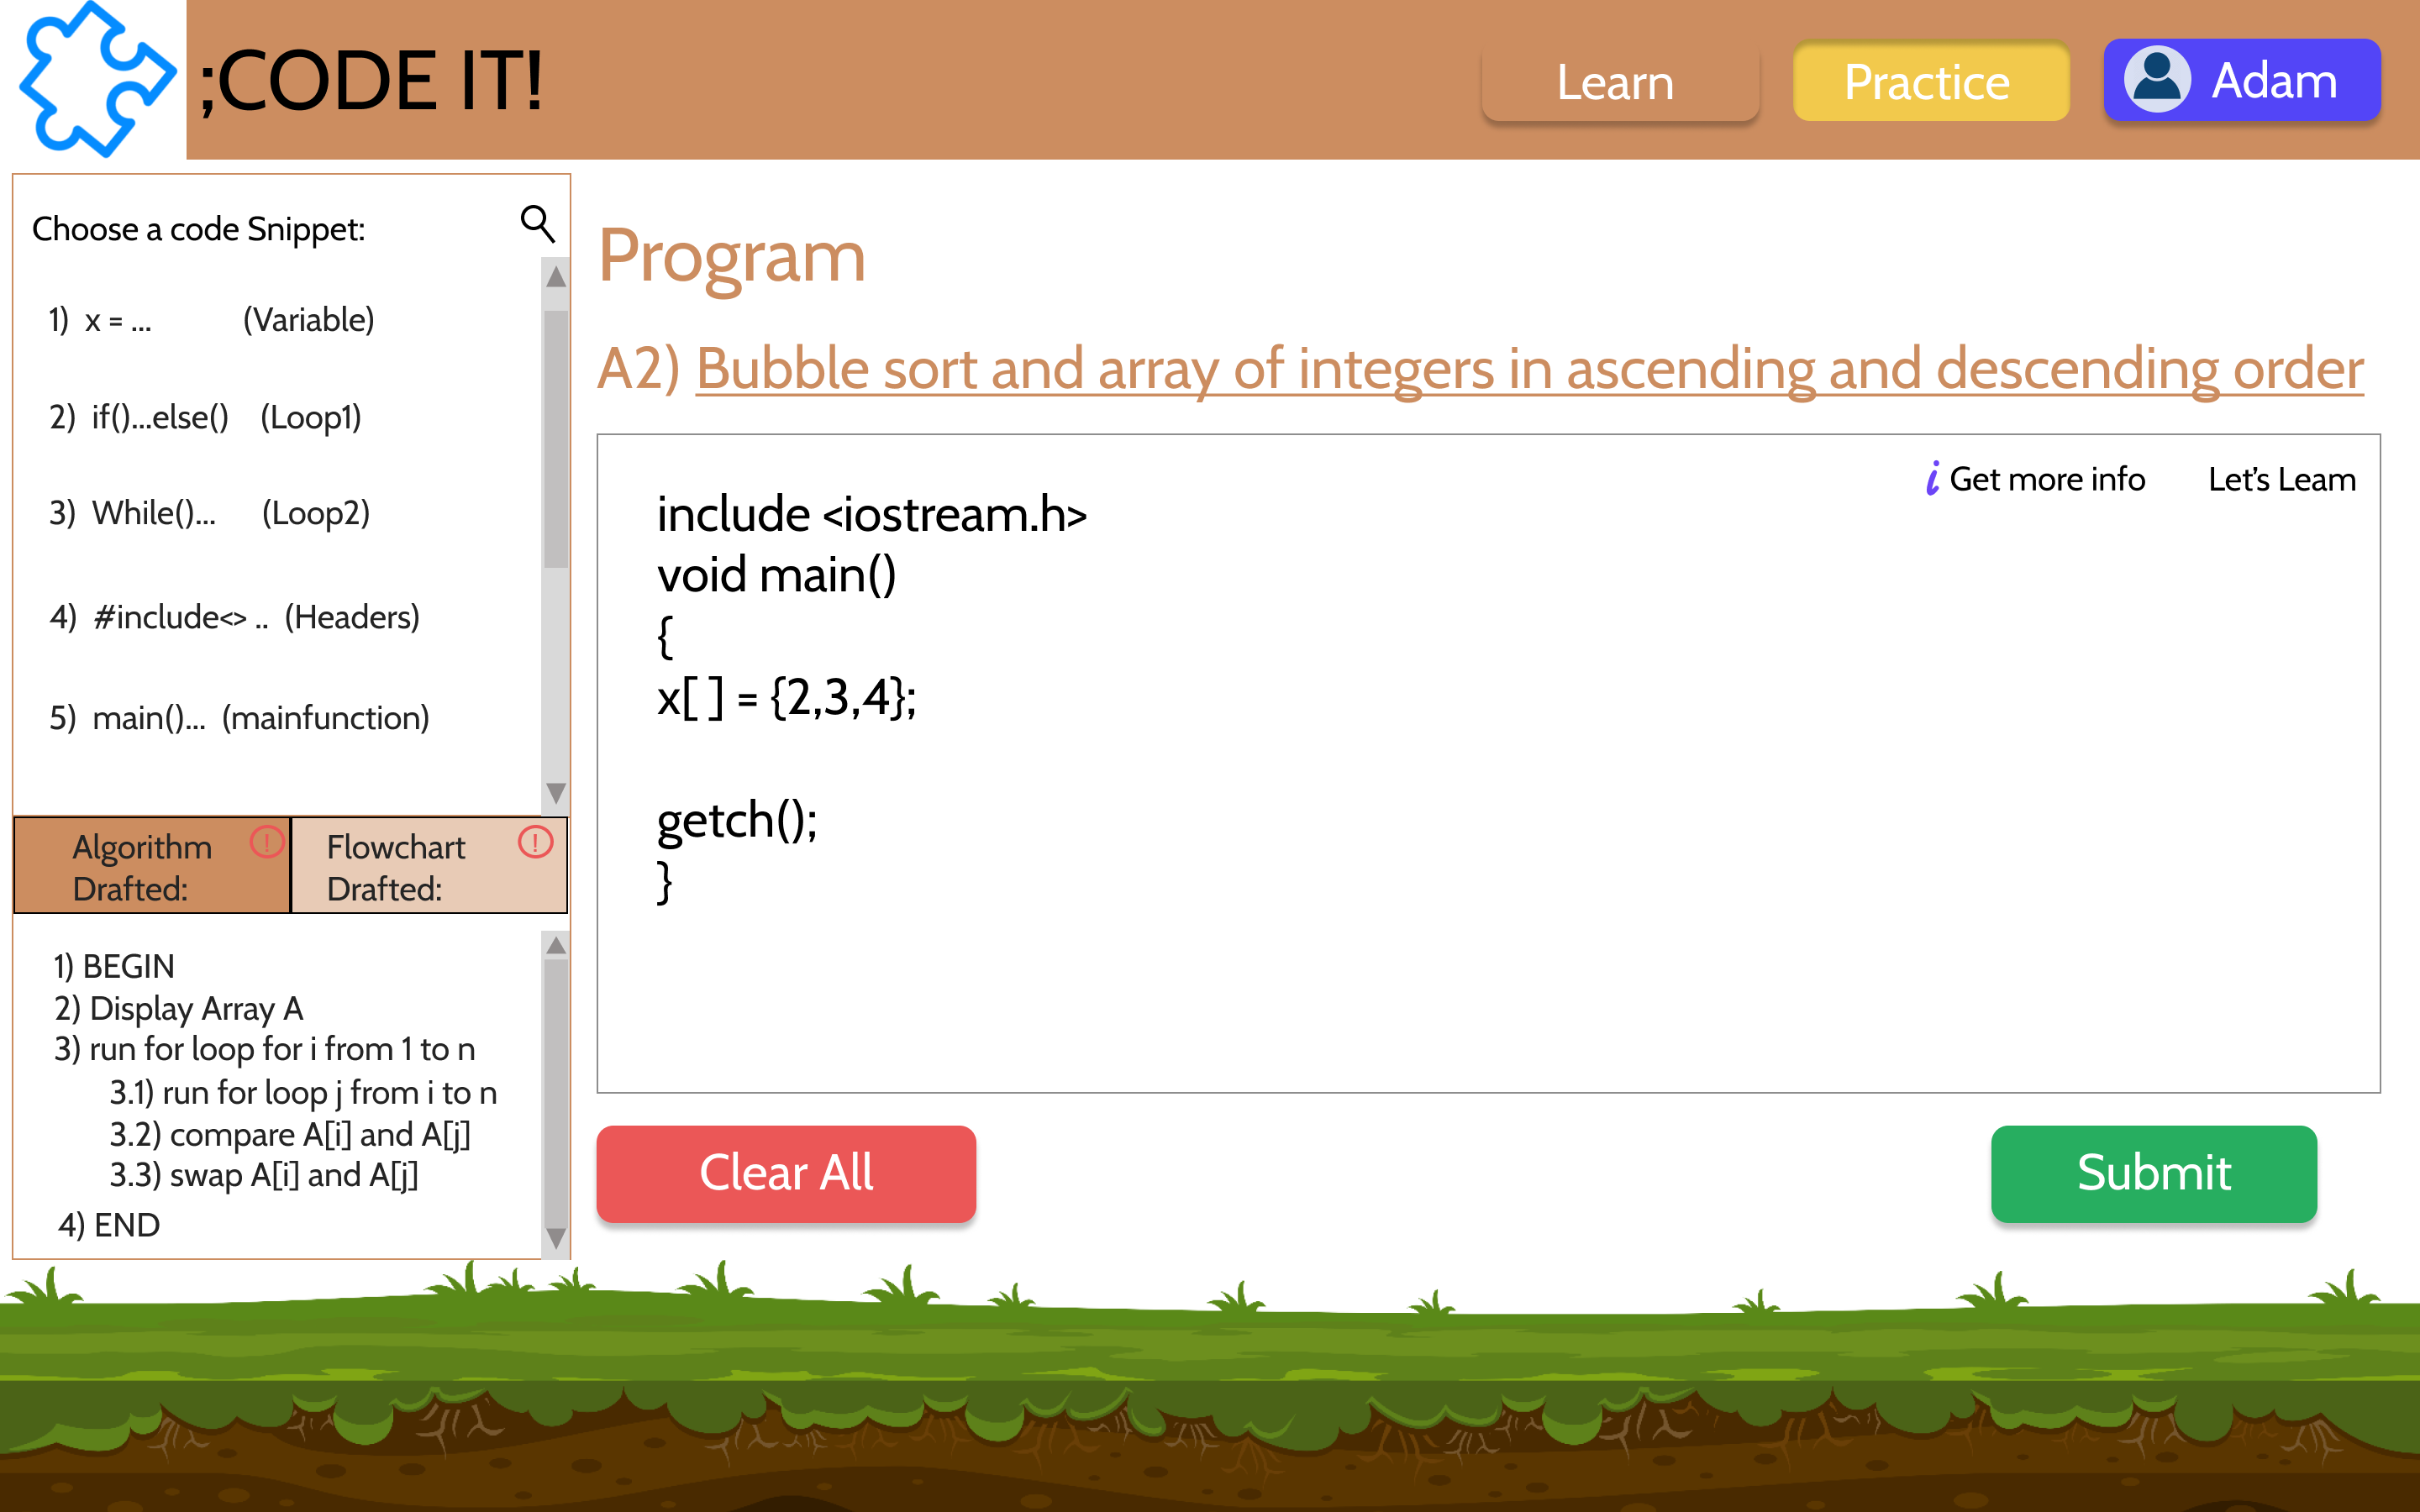This screenshot has width=2420, height=1512.
Task: Submit the program
Action: click(x=2154, y=1174)
